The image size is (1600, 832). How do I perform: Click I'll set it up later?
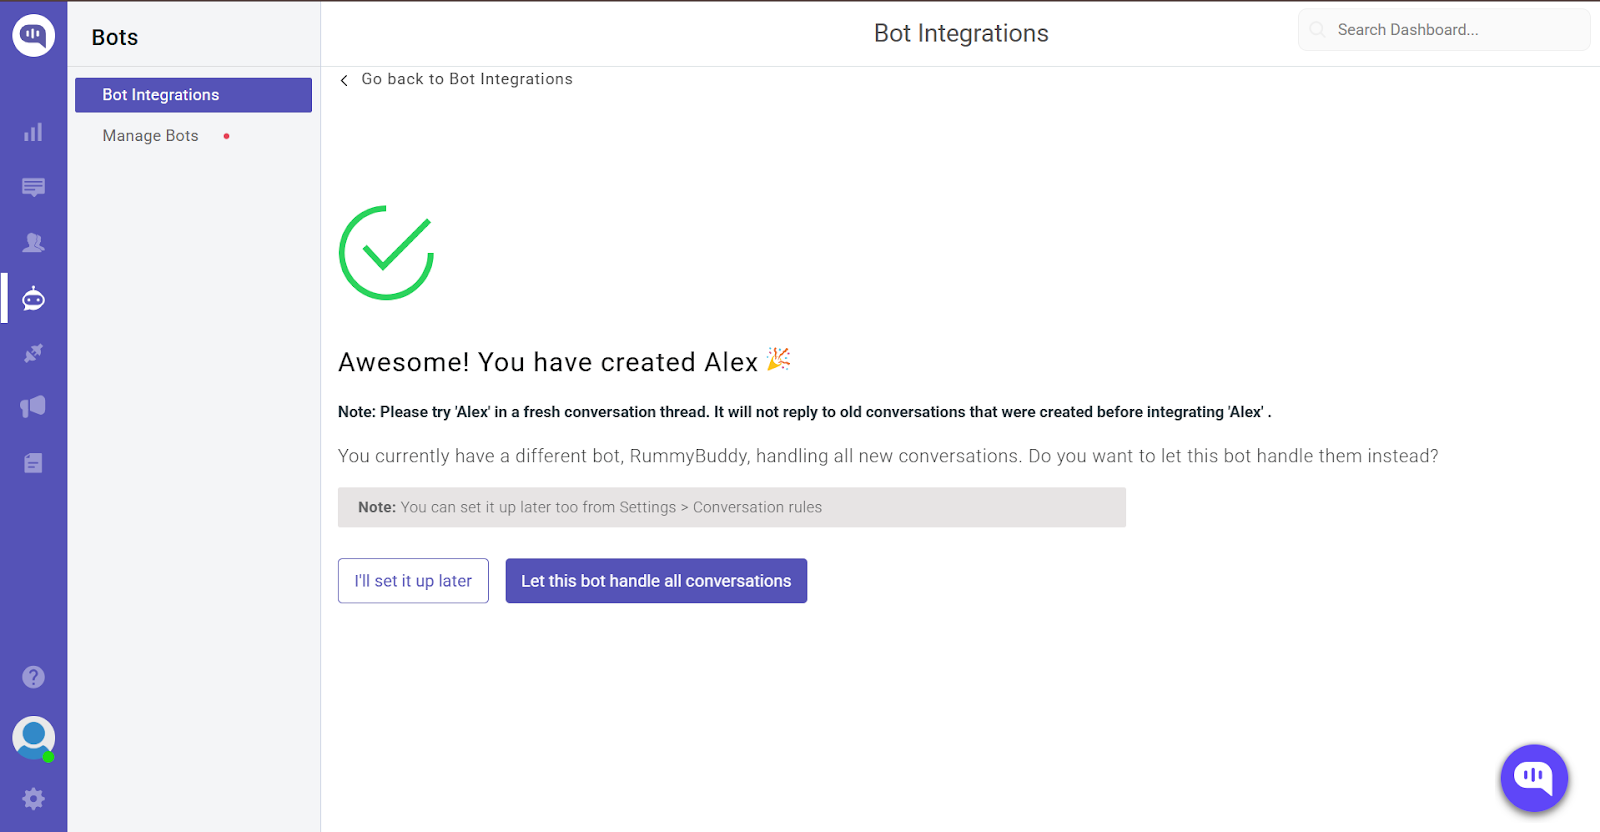click(413, 581)
